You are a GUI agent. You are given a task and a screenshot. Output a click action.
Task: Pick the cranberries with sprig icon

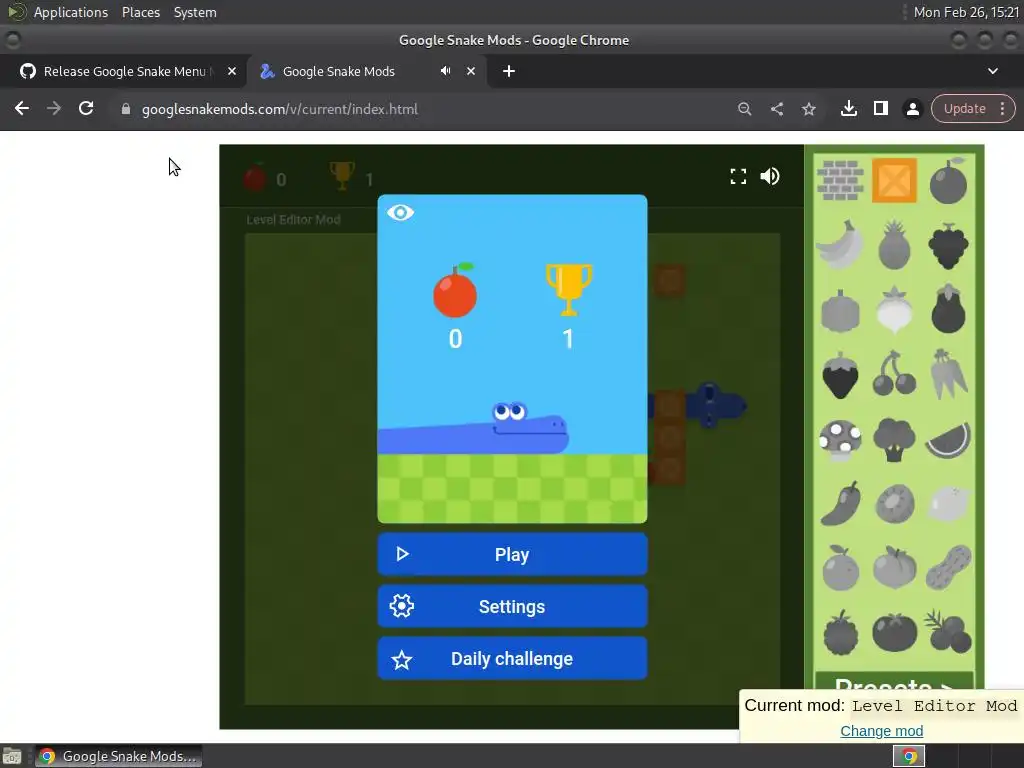(948, 632)
